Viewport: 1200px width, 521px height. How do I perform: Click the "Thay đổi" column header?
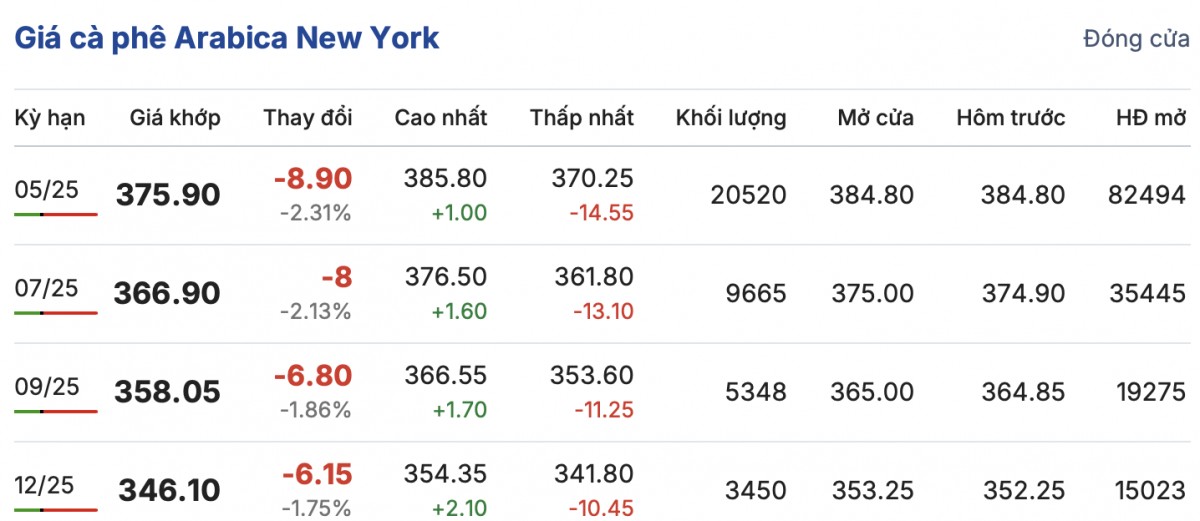[308, 117]
